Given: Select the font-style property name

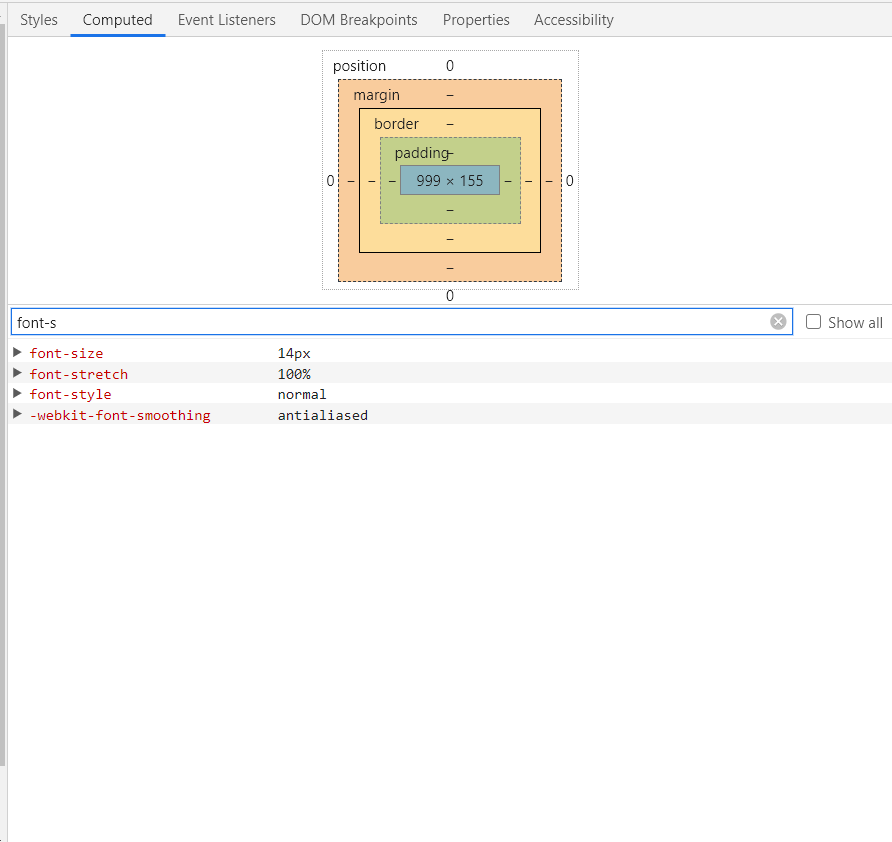Looking at the screenshot, I should pos(70,394).
